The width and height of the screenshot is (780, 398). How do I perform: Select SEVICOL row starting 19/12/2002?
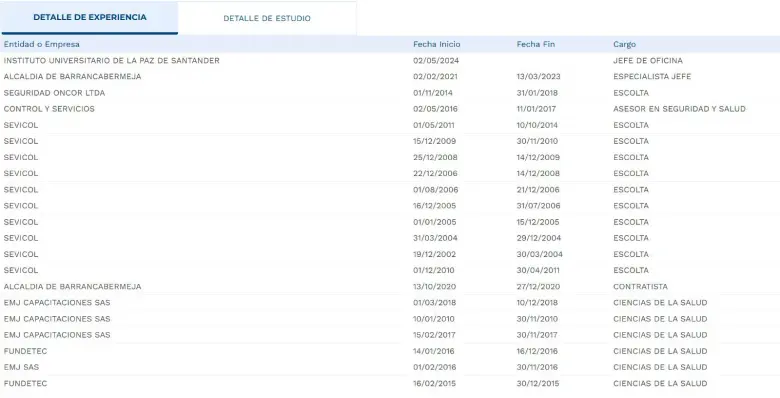tap(21, 254)
